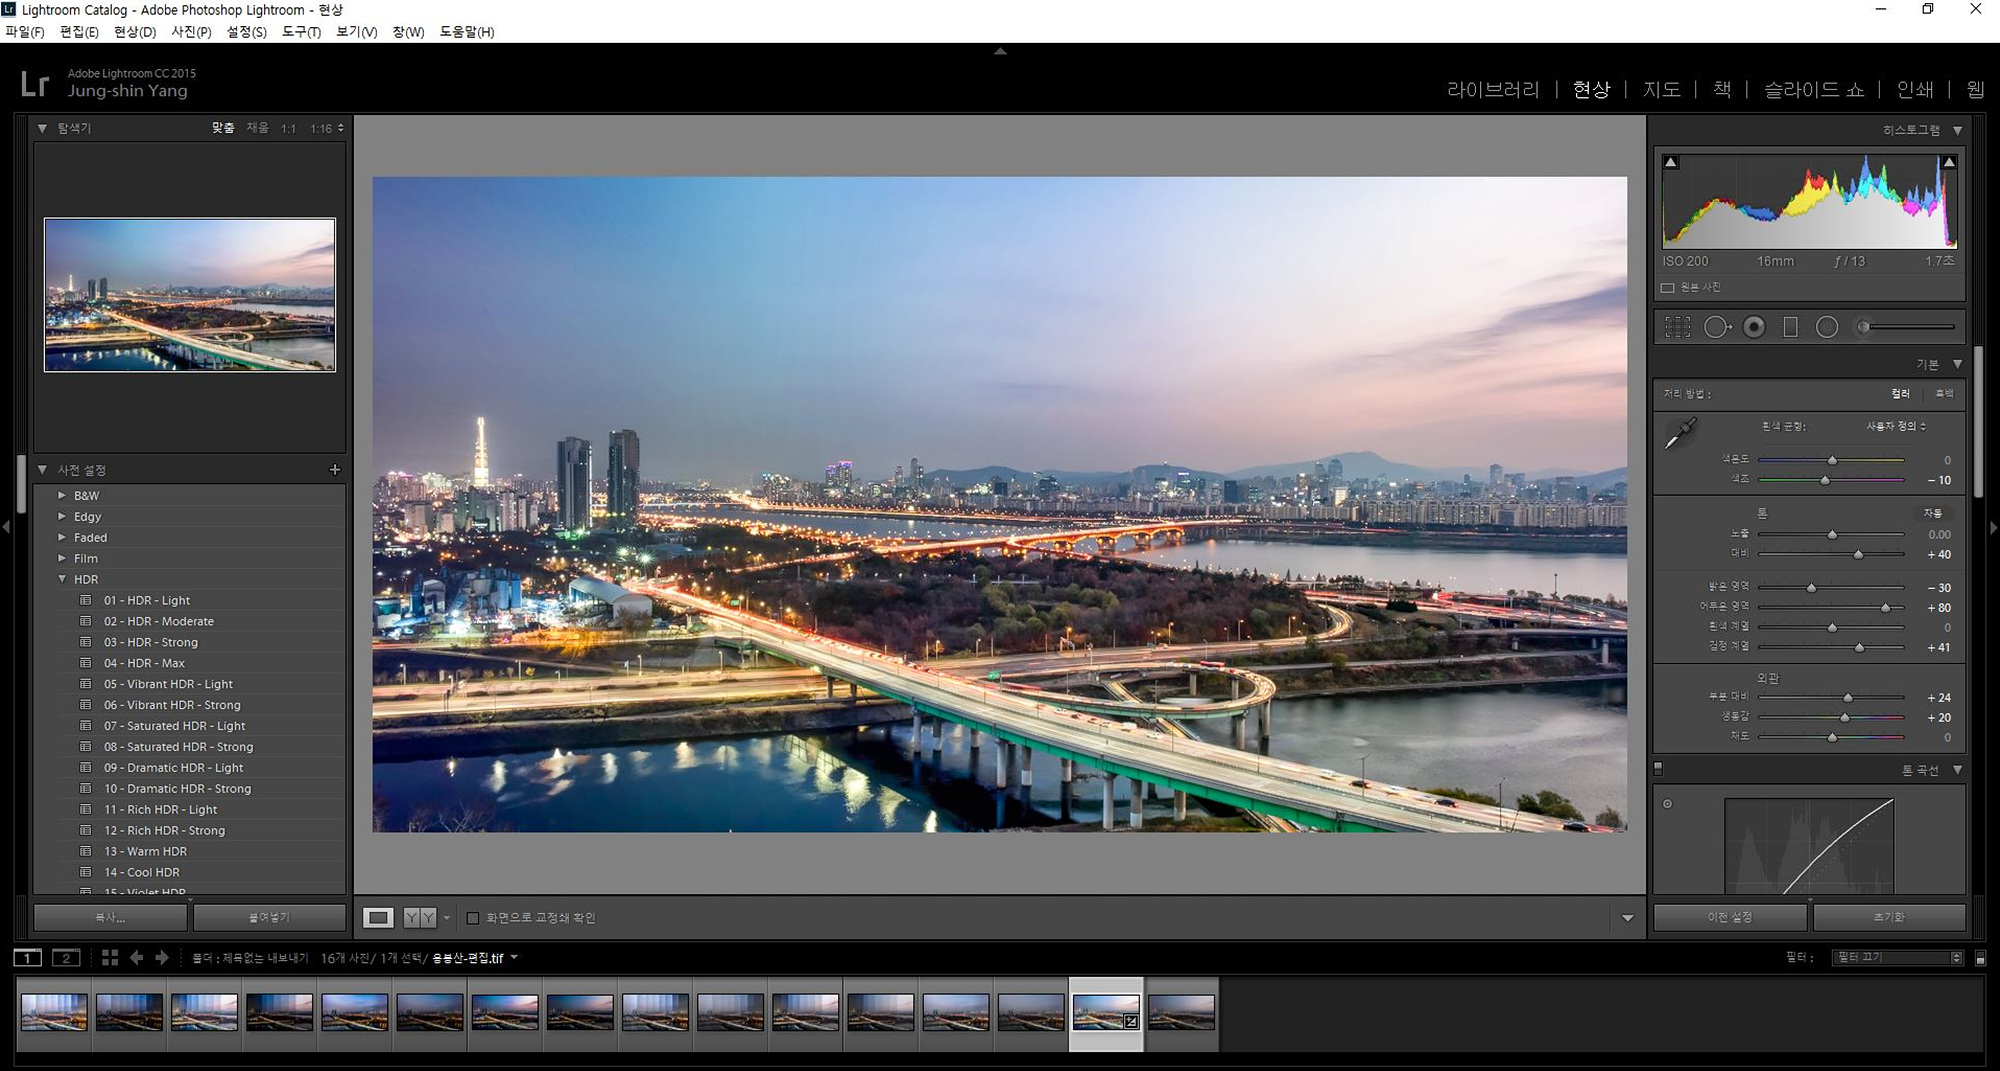The height and width of the screenshot is (1071, 2000).
Task: Pick the Radial Filter tool
Action: tap(1827, 327)
